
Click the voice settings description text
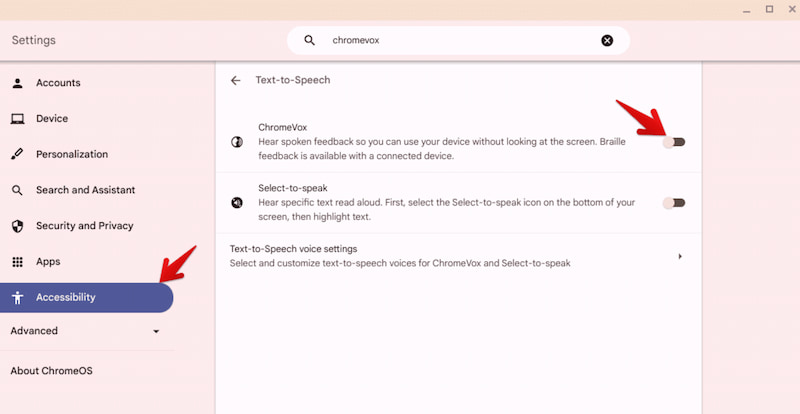[400, 264]
